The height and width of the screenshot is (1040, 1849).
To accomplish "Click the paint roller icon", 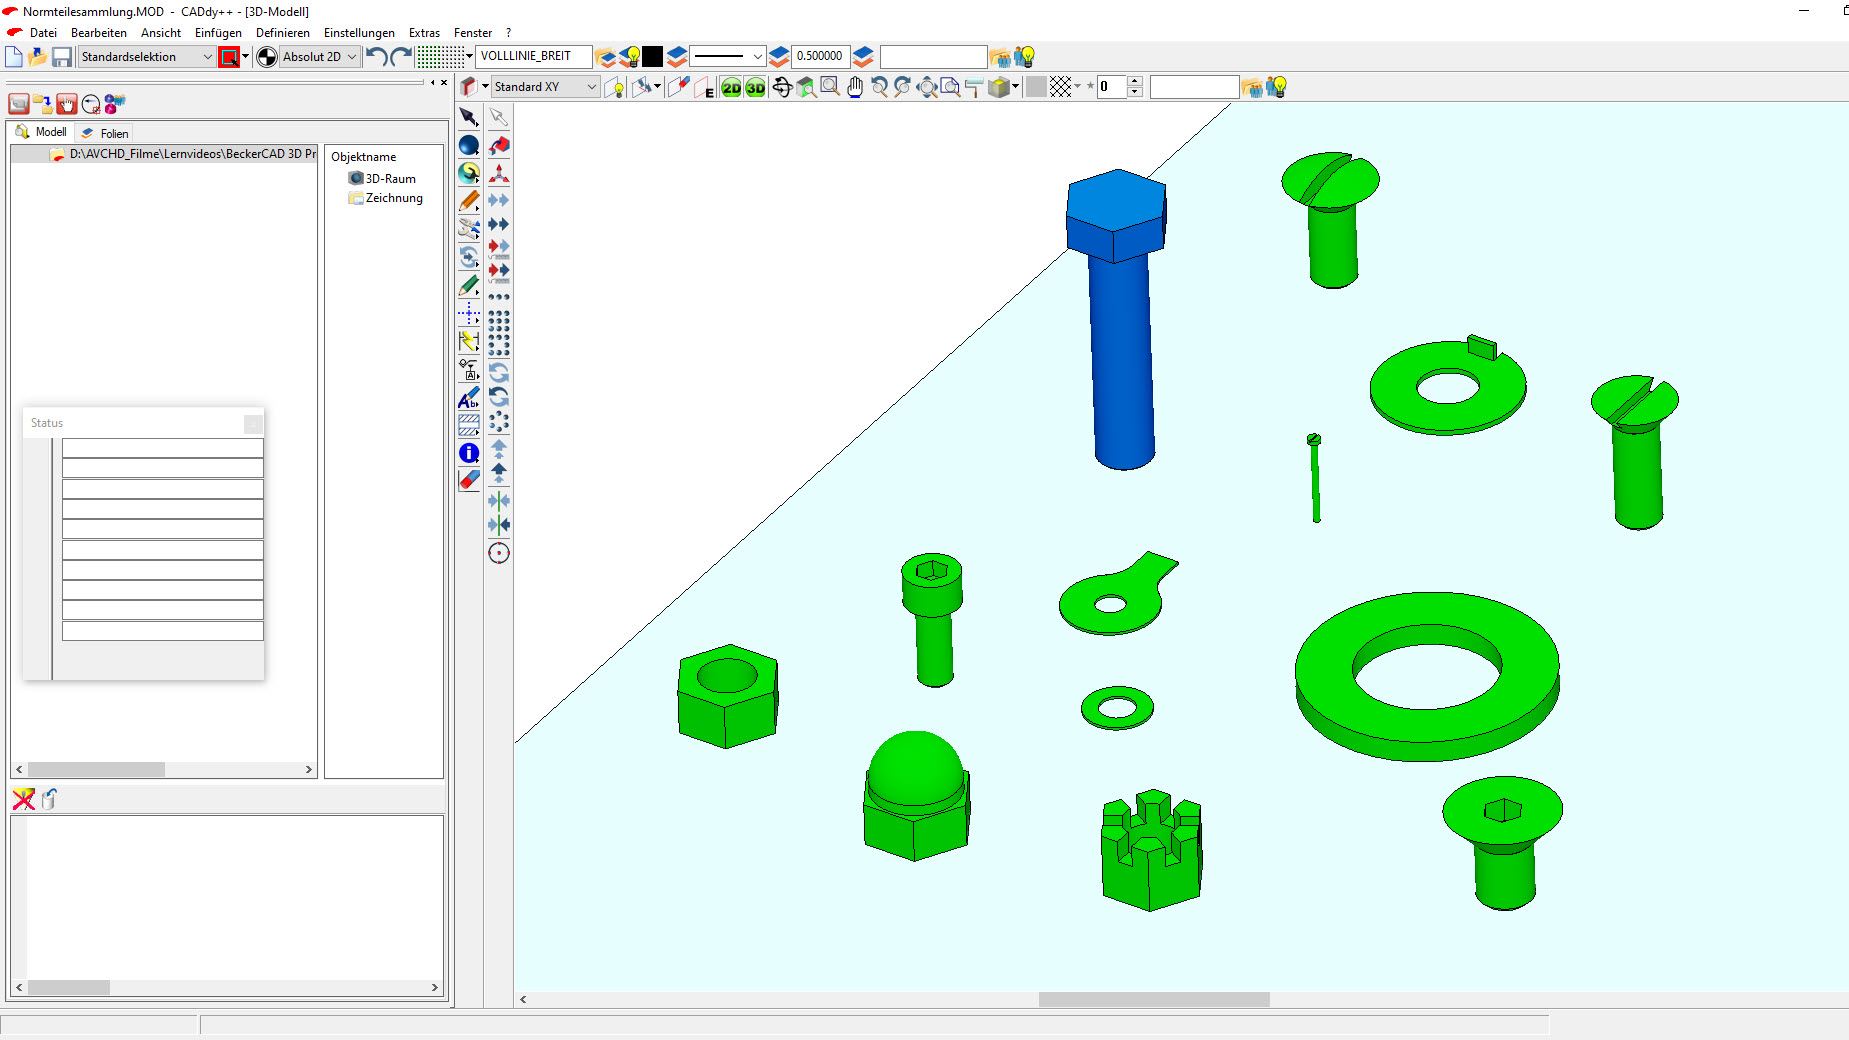I will (974, 88).
